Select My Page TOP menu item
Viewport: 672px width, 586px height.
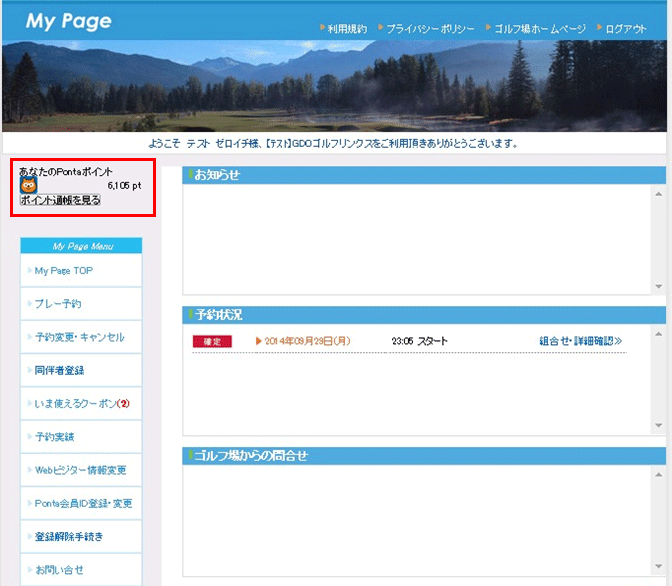tap(81, 270)
